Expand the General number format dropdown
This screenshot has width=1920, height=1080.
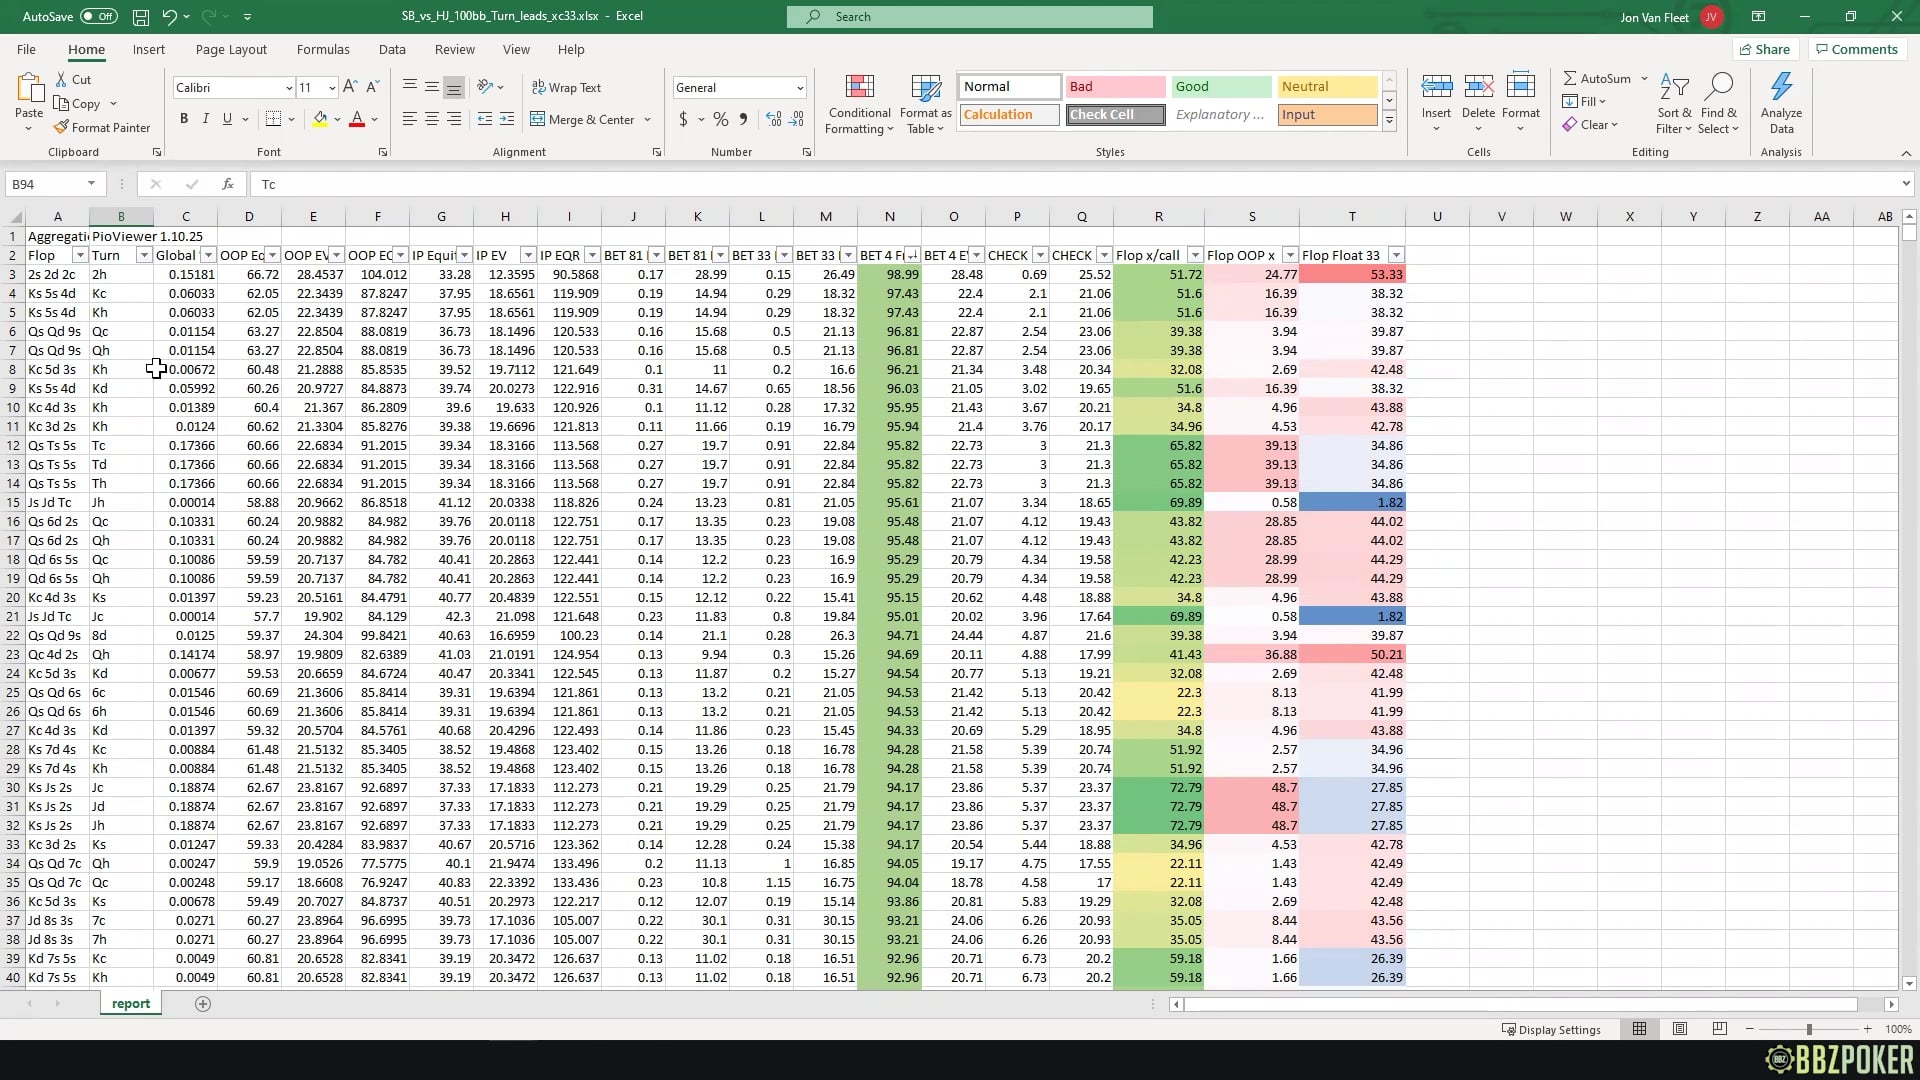(799, 88)
